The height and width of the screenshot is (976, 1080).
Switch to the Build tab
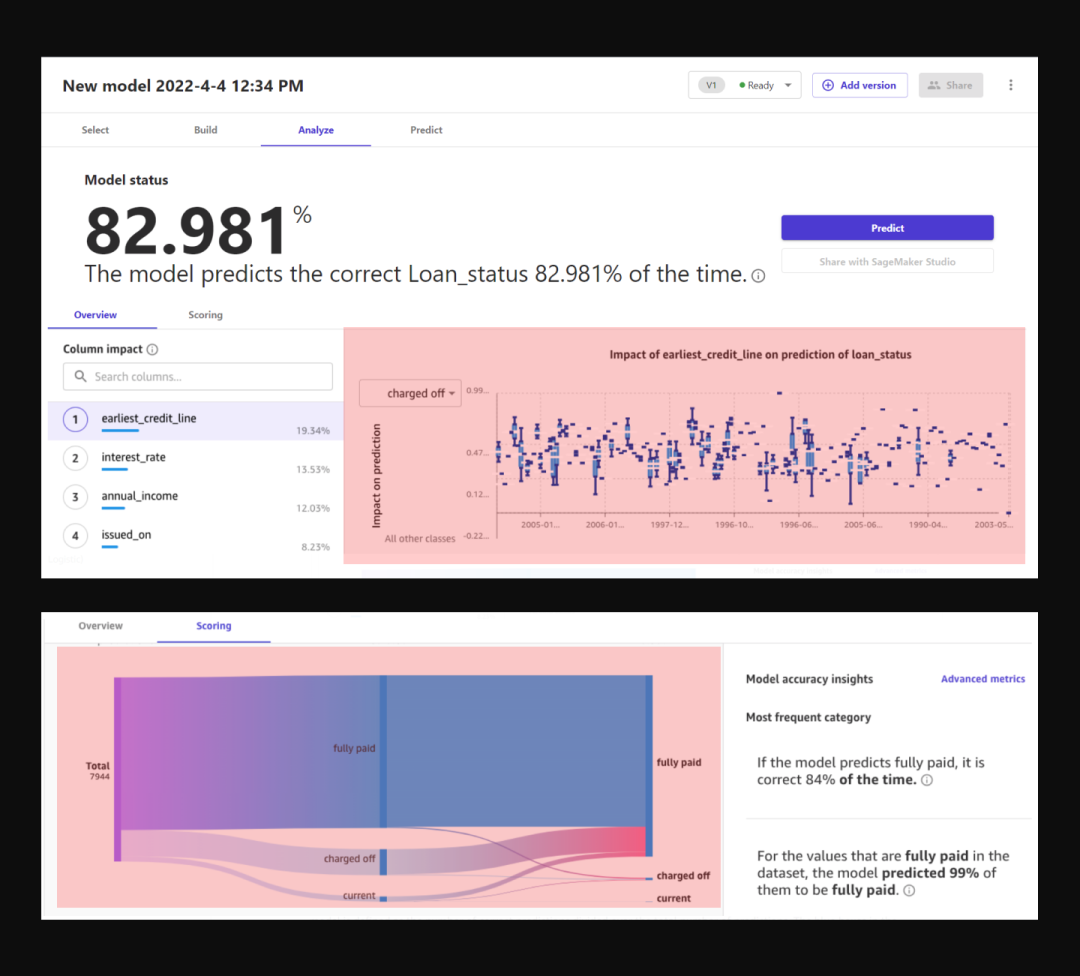205,129
